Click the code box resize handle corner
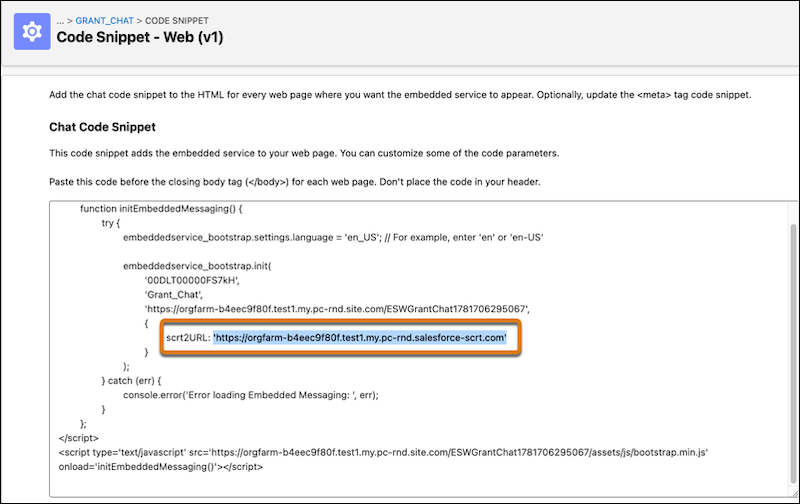The width and height of the screenshot is (800, 504). click(x=794, y=493)
